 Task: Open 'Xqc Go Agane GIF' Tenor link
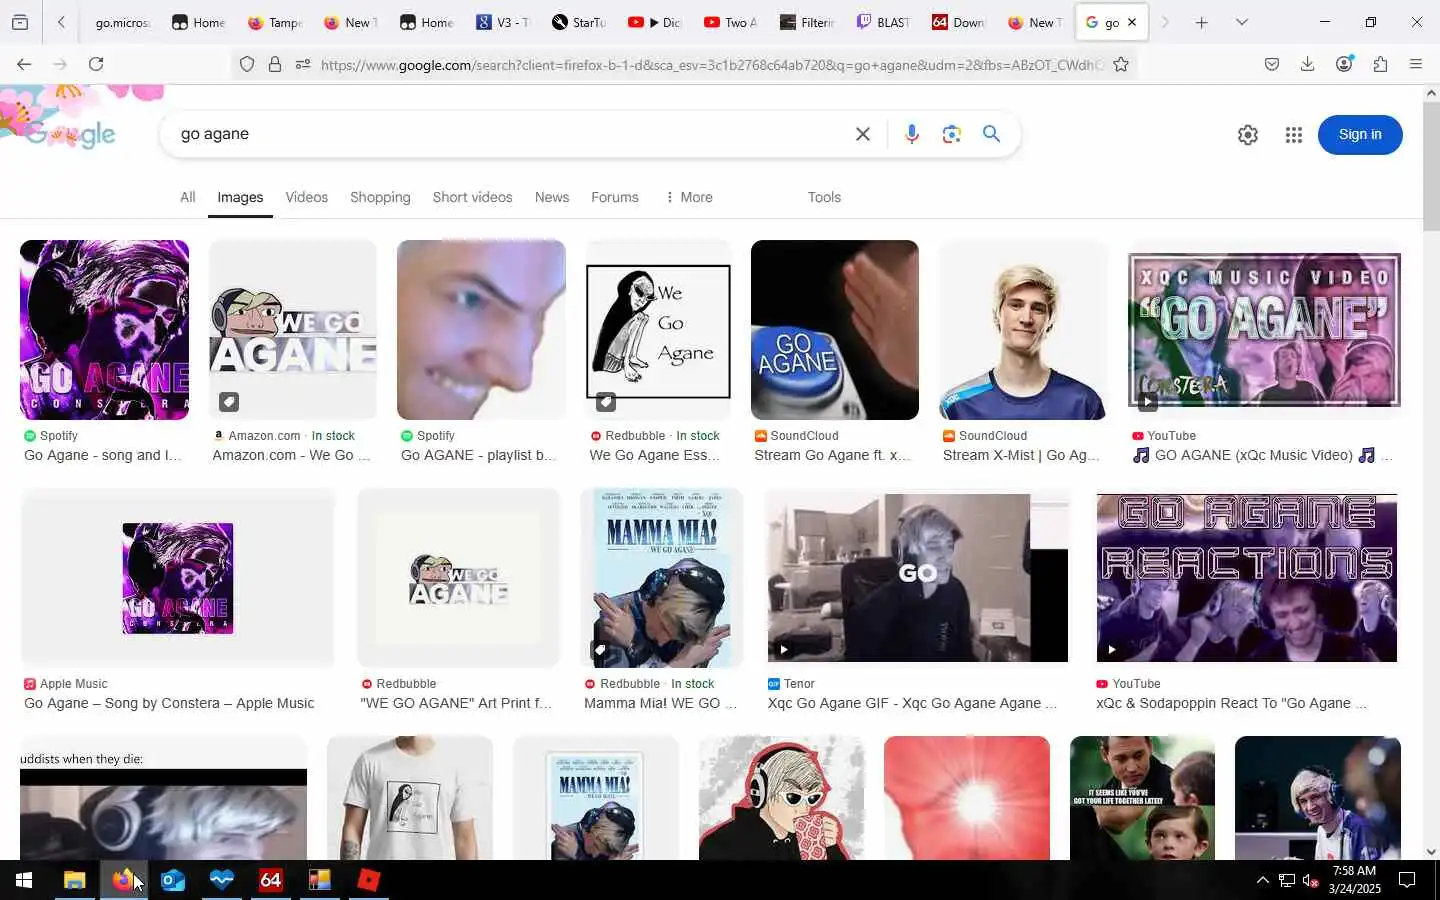click(912, 703)
